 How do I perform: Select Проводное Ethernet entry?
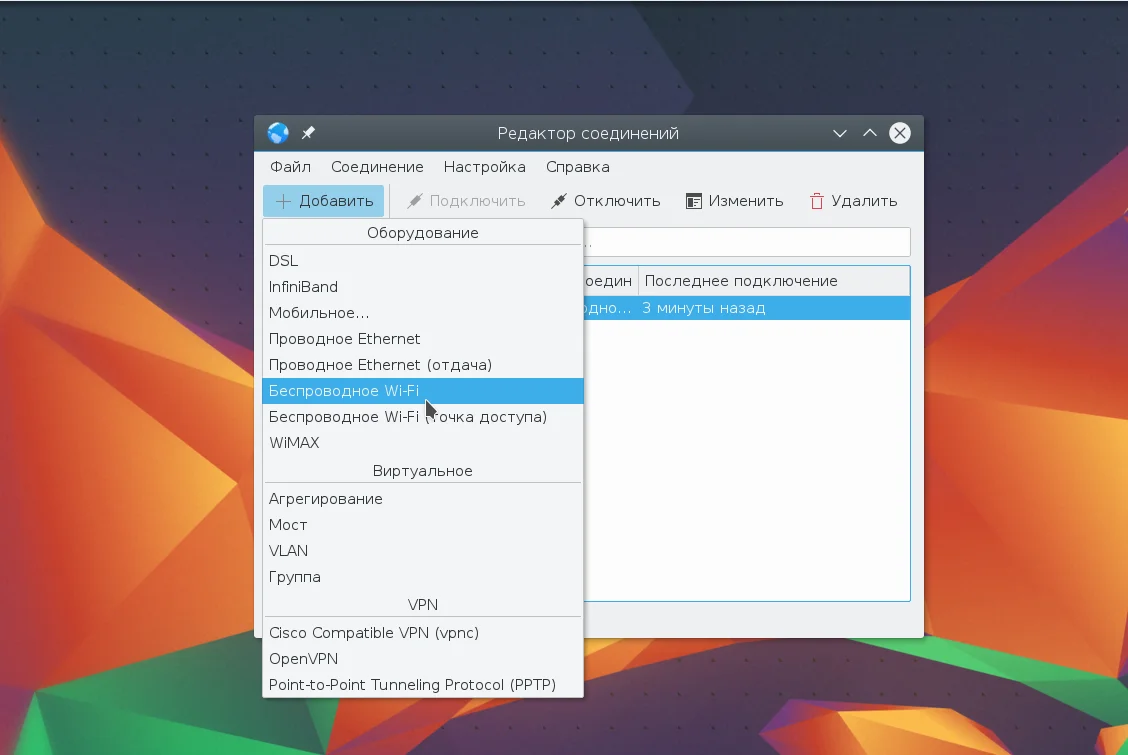click(x=423, y=339)
